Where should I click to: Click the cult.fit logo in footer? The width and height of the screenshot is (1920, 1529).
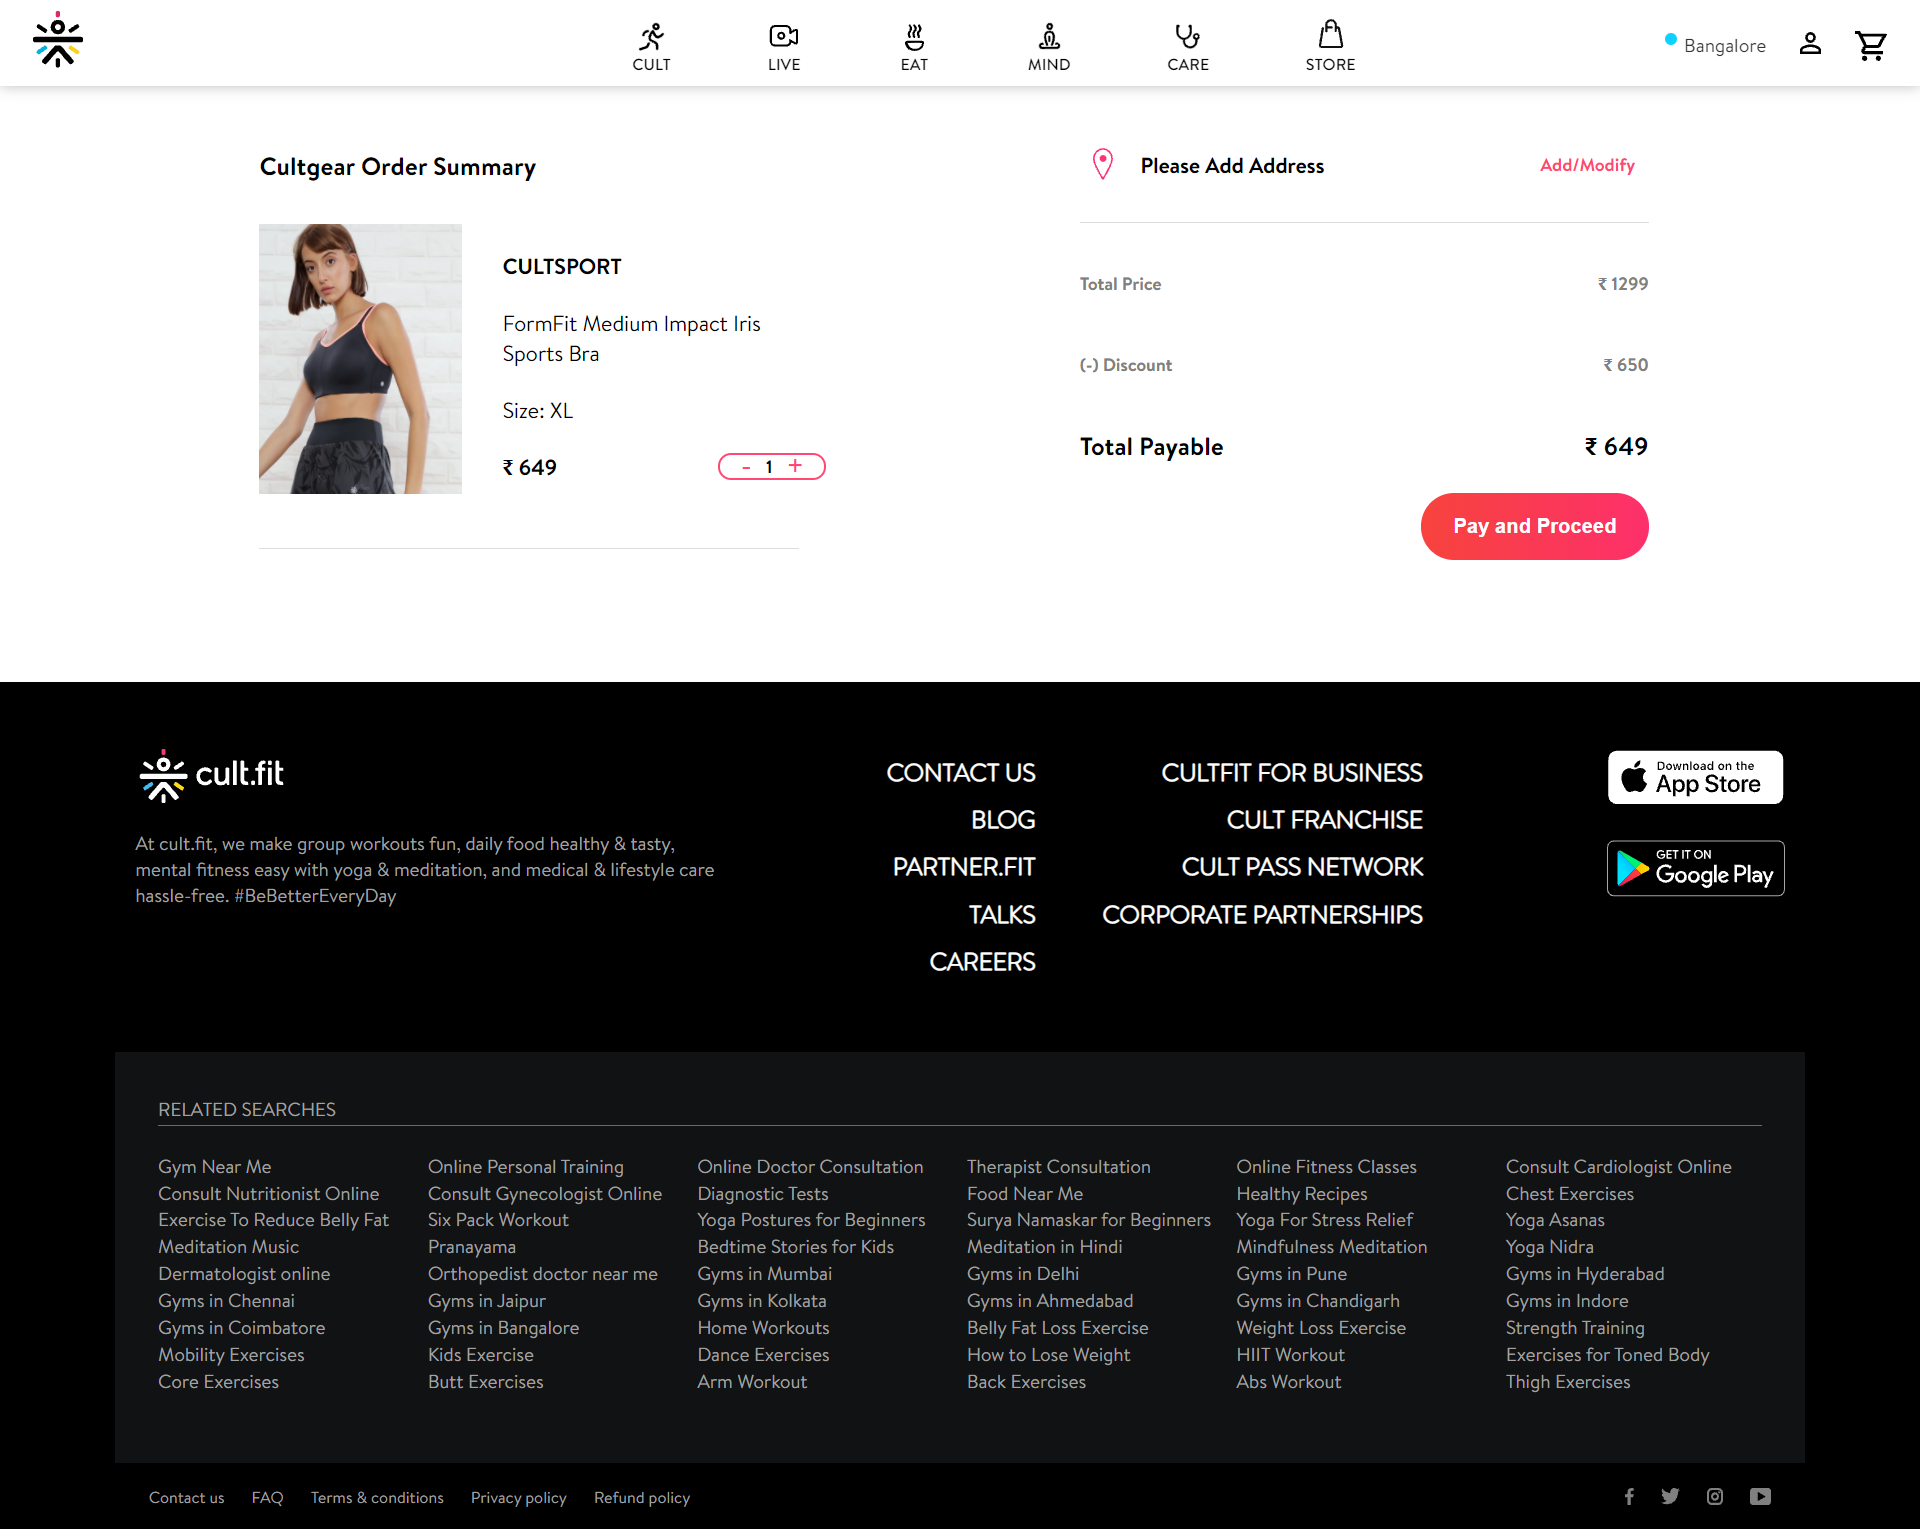(x=209, y=775)
